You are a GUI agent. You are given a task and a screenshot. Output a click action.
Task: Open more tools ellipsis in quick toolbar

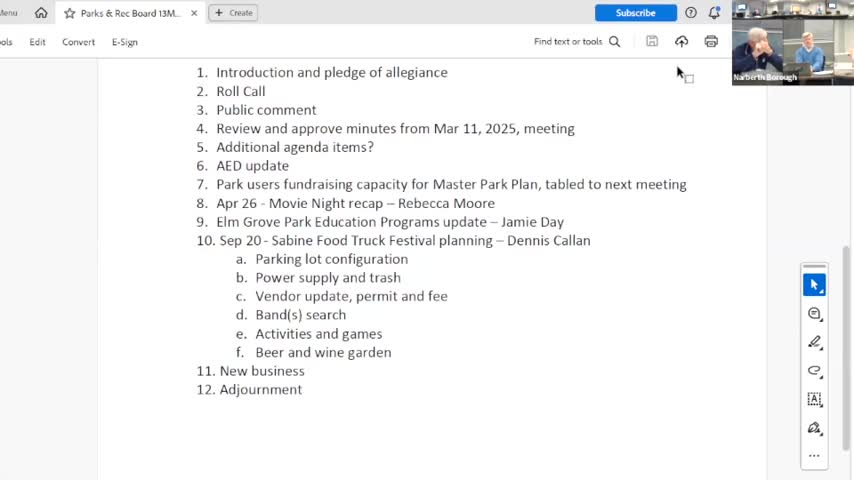[814, 455]
